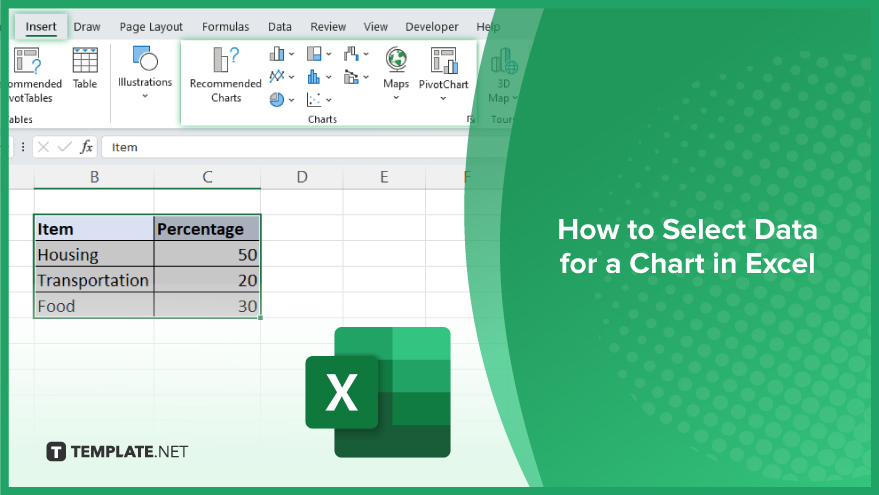879x495 pixels.
Task: Select the column or bar chart icon
Action: (277, 54)
